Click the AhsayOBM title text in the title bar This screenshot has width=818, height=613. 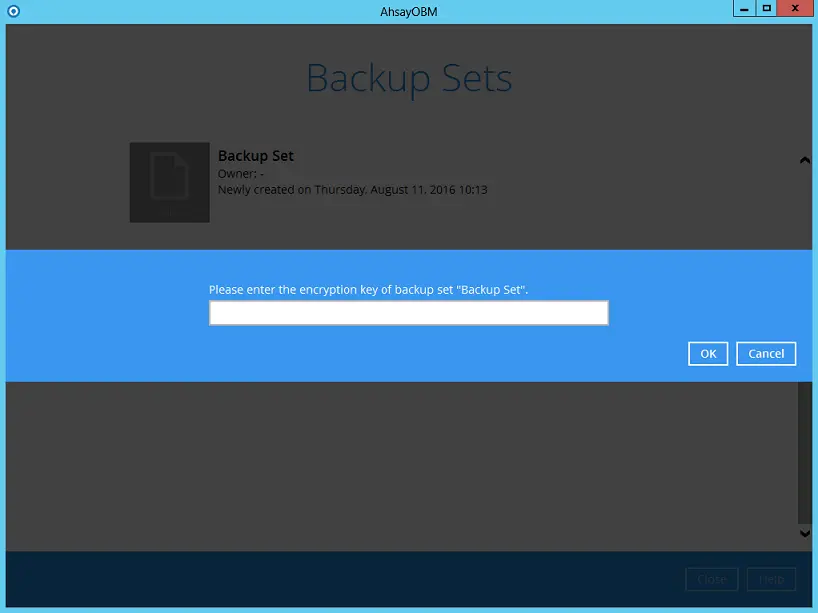point(409,11)
